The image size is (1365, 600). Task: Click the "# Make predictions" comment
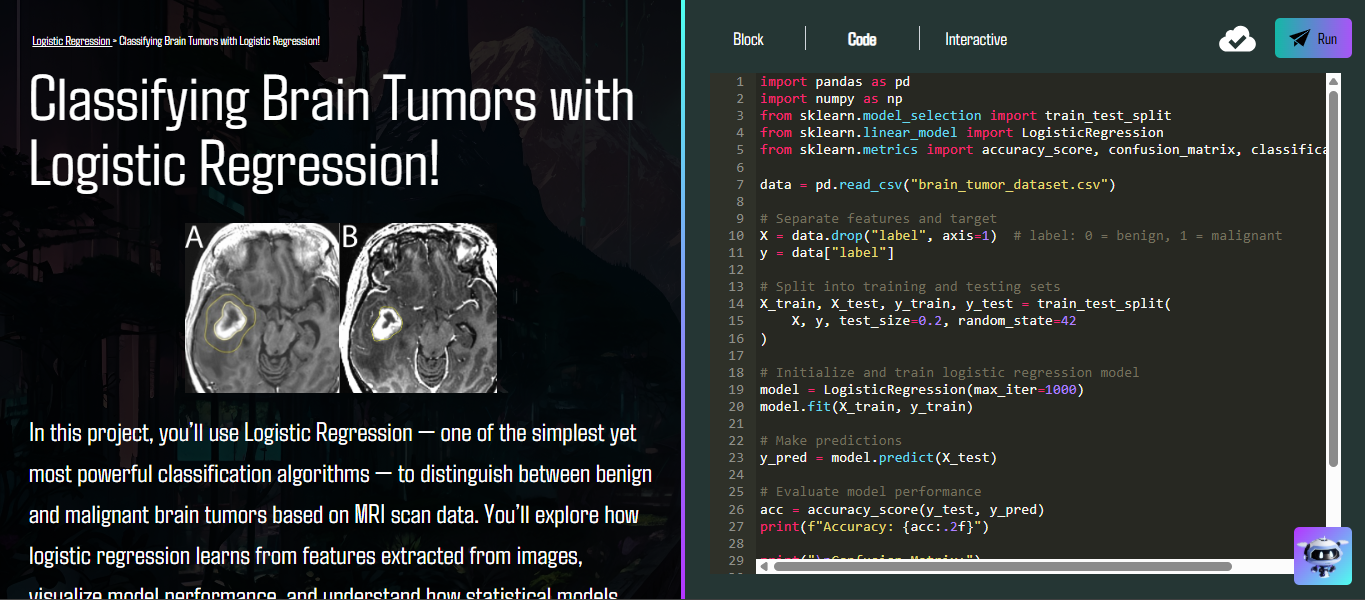click(x=831, y=440)
